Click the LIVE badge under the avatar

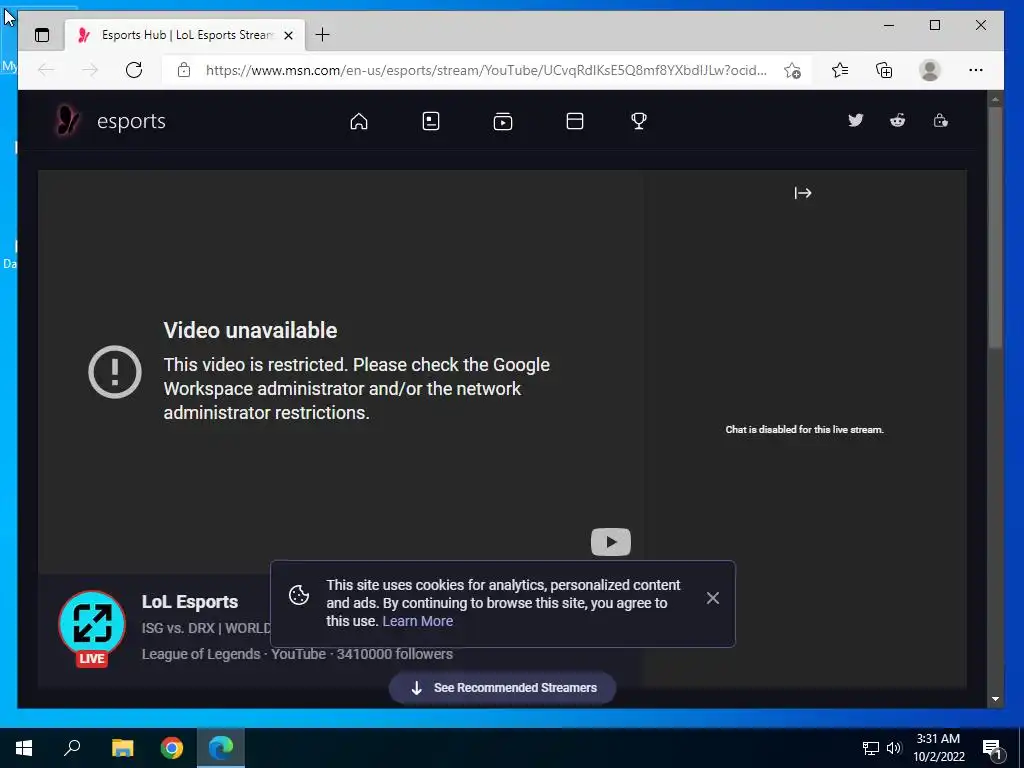(91, 658)
